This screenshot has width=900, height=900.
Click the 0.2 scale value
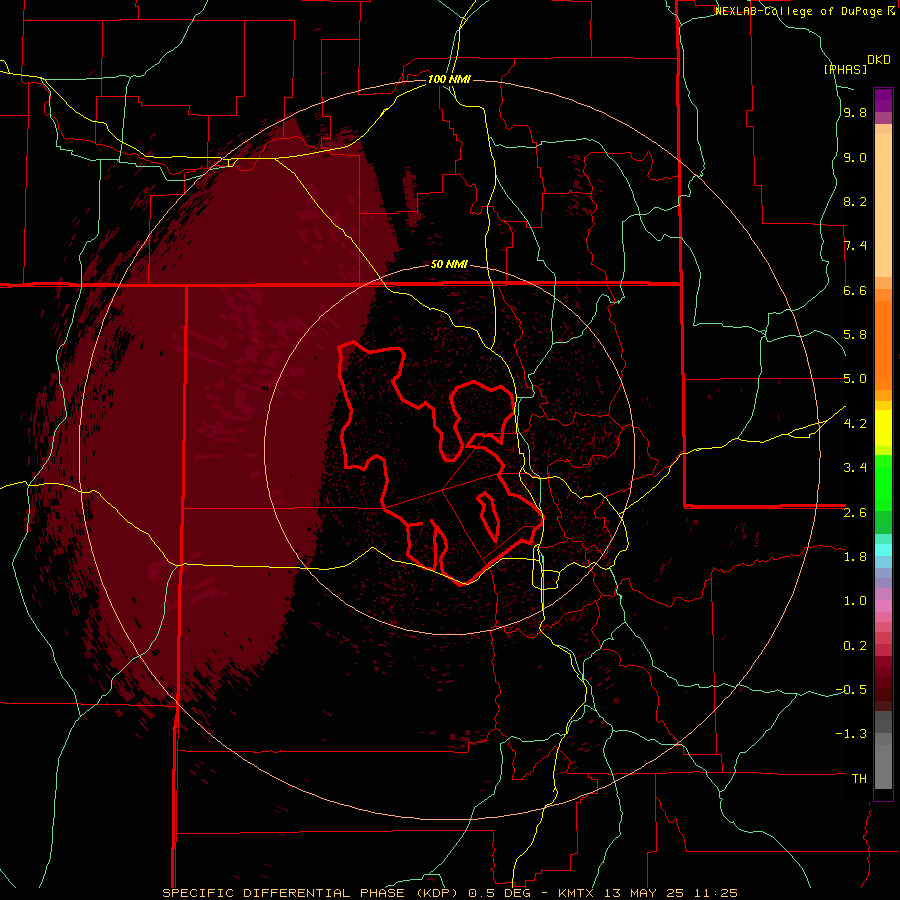[855, 646]
